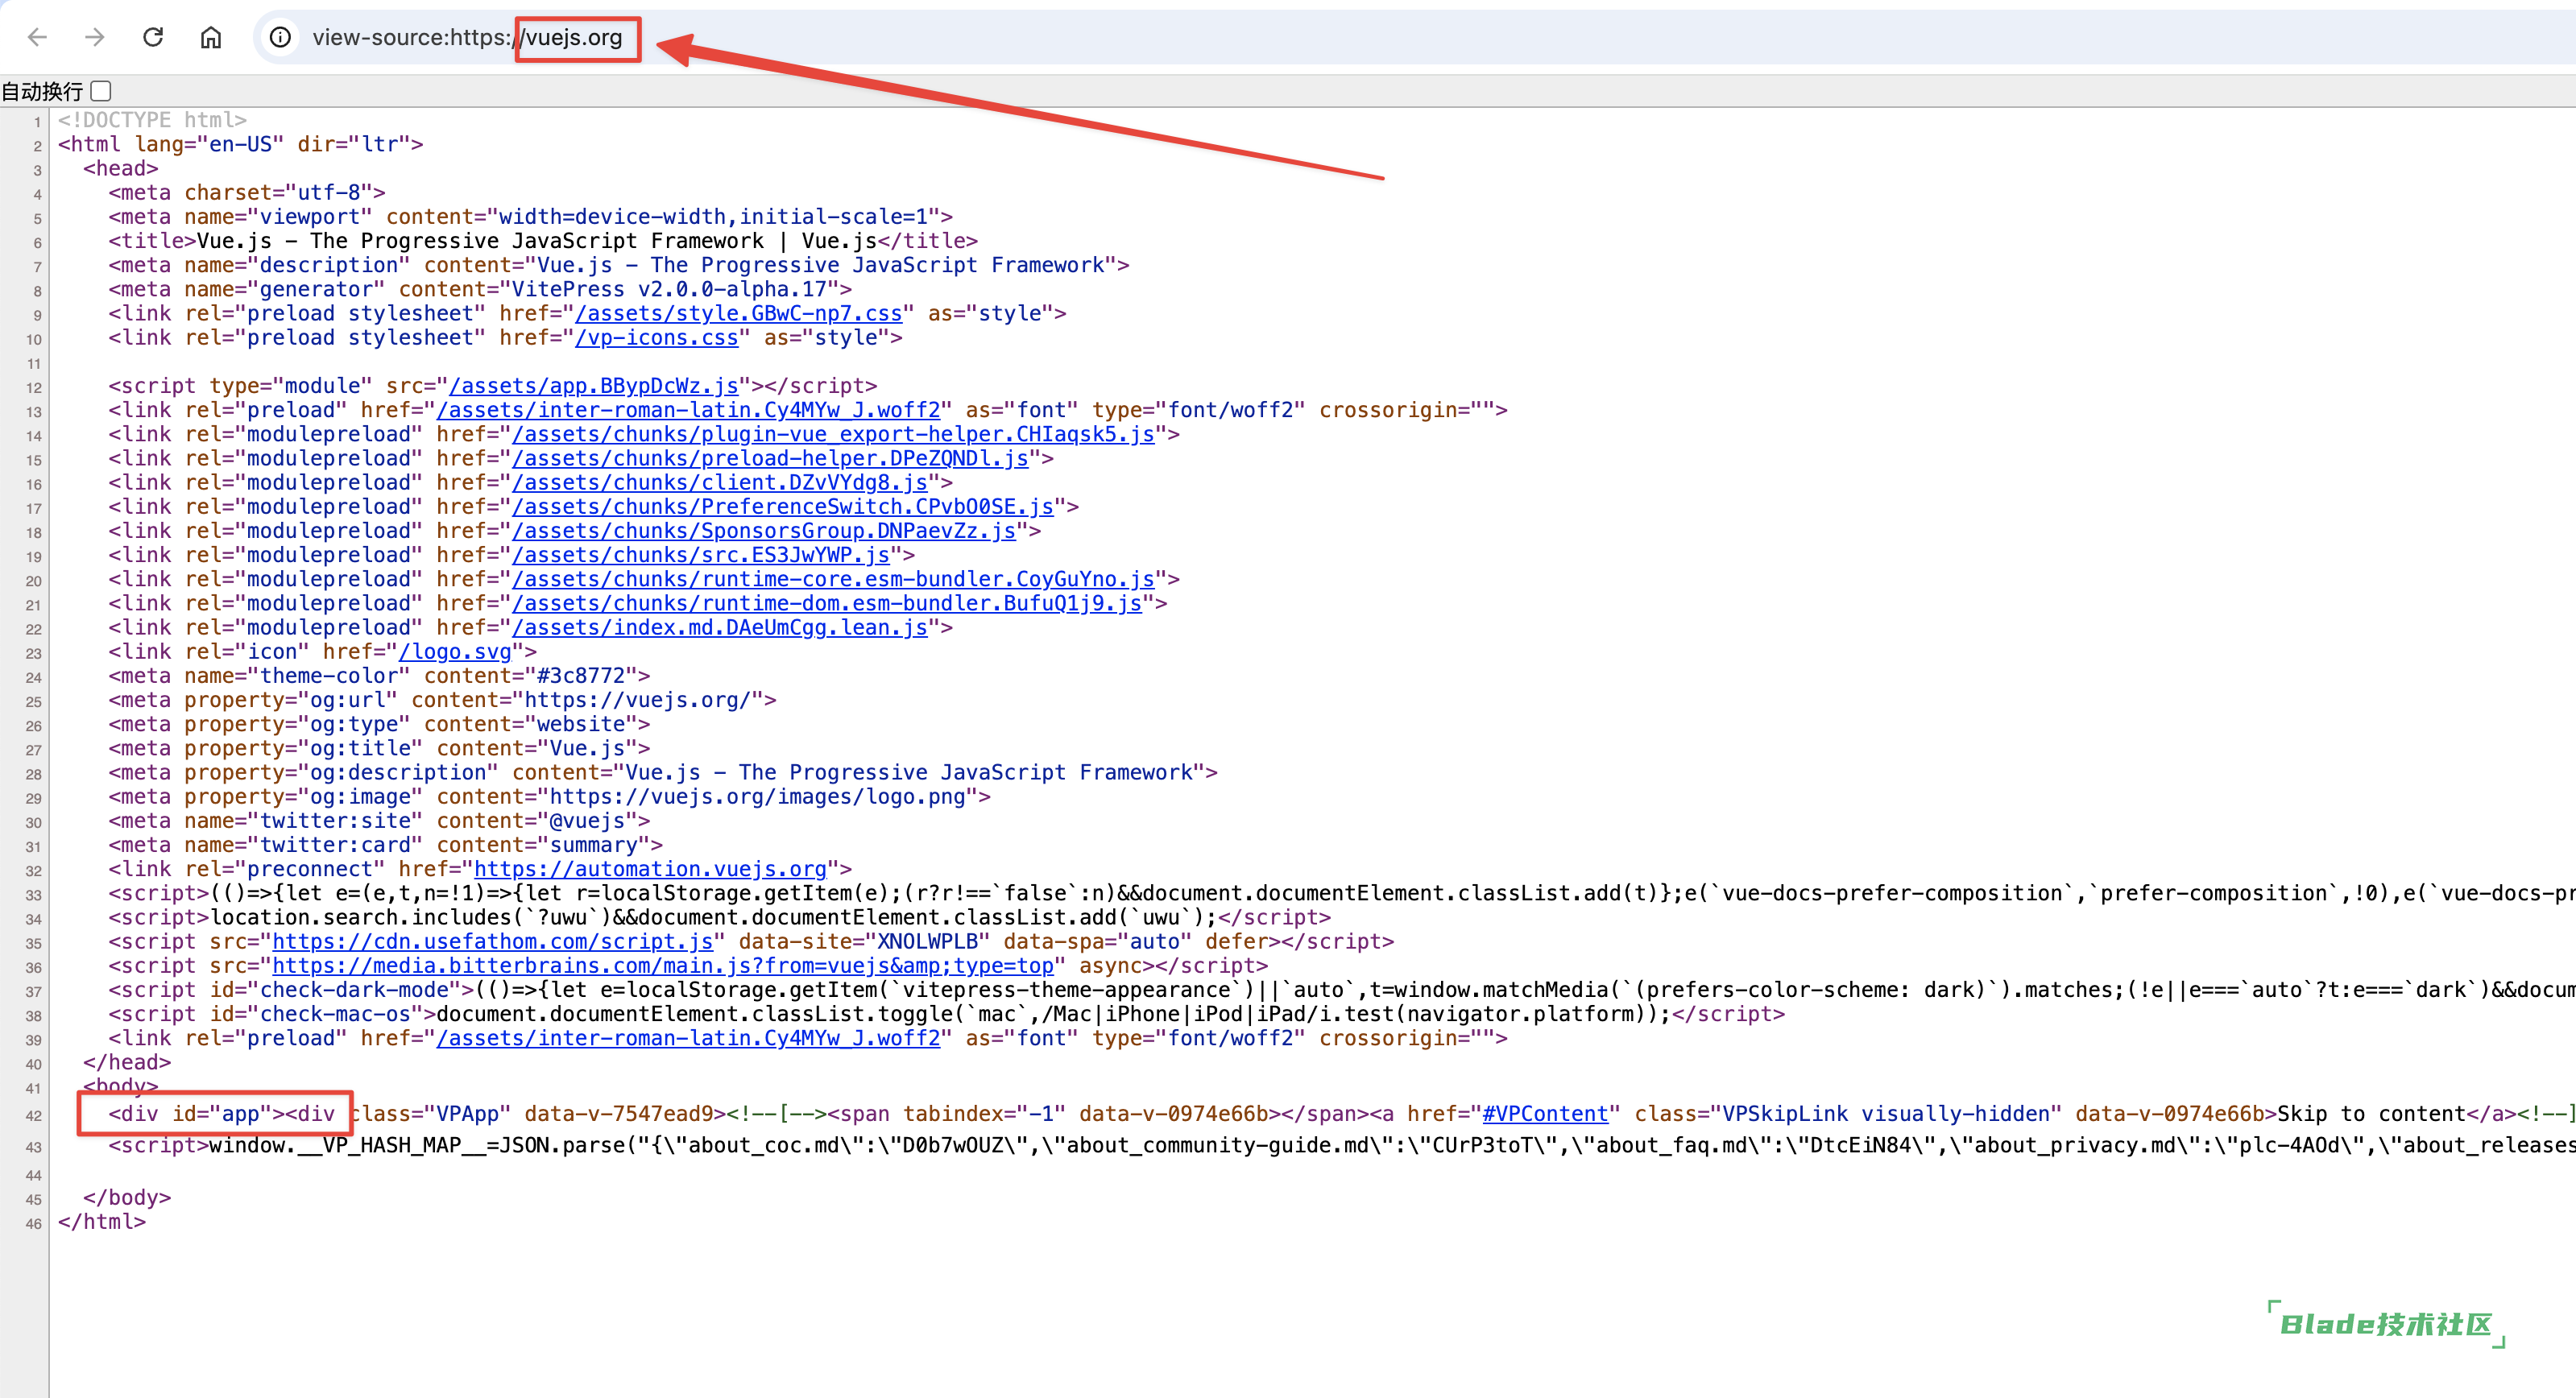Click the closing </head> tag
Screen dimensions: 2576x1398
pos(127,1062)
